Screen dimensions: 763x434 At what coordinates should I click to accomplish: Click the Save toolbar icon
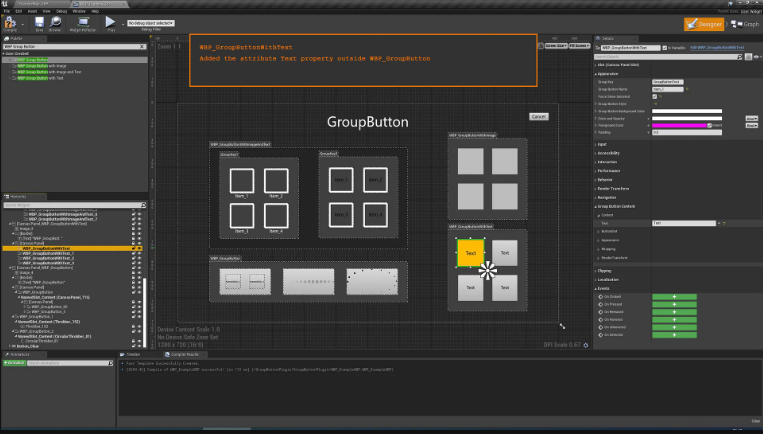[39, 22]
